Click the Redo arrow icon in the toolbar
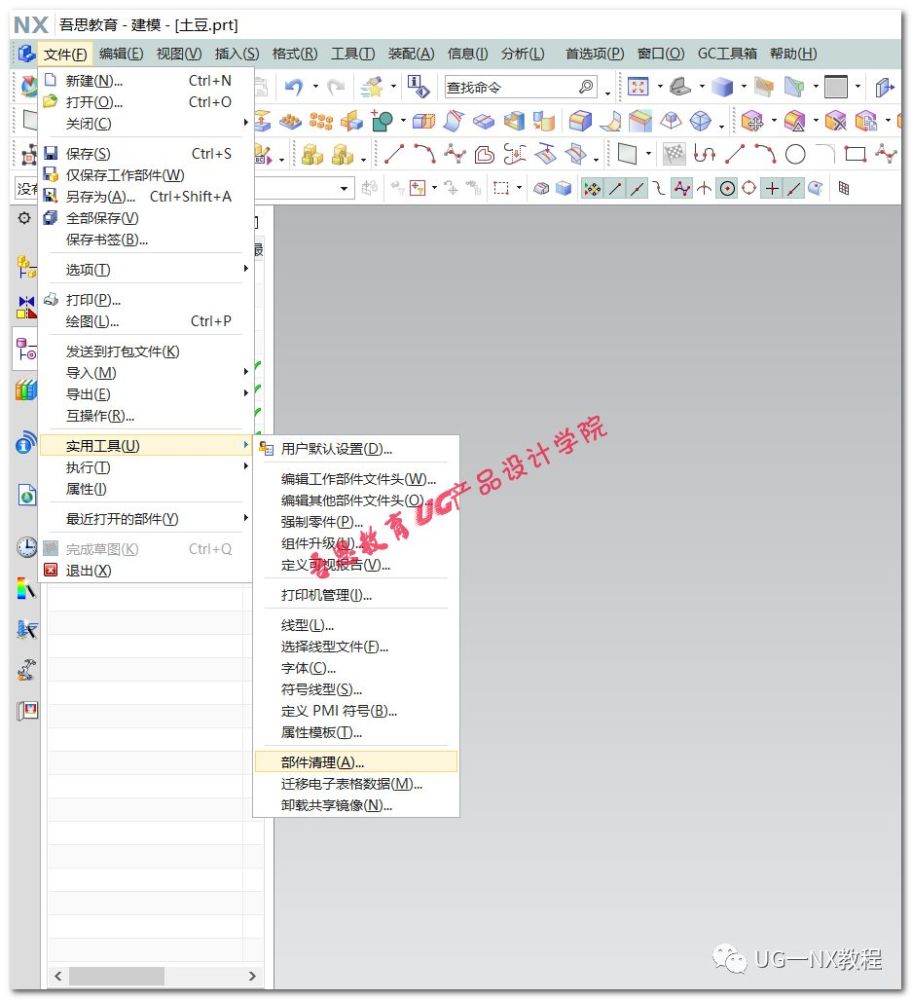Viewport: 912px width, 1000px height. point(335,87)
